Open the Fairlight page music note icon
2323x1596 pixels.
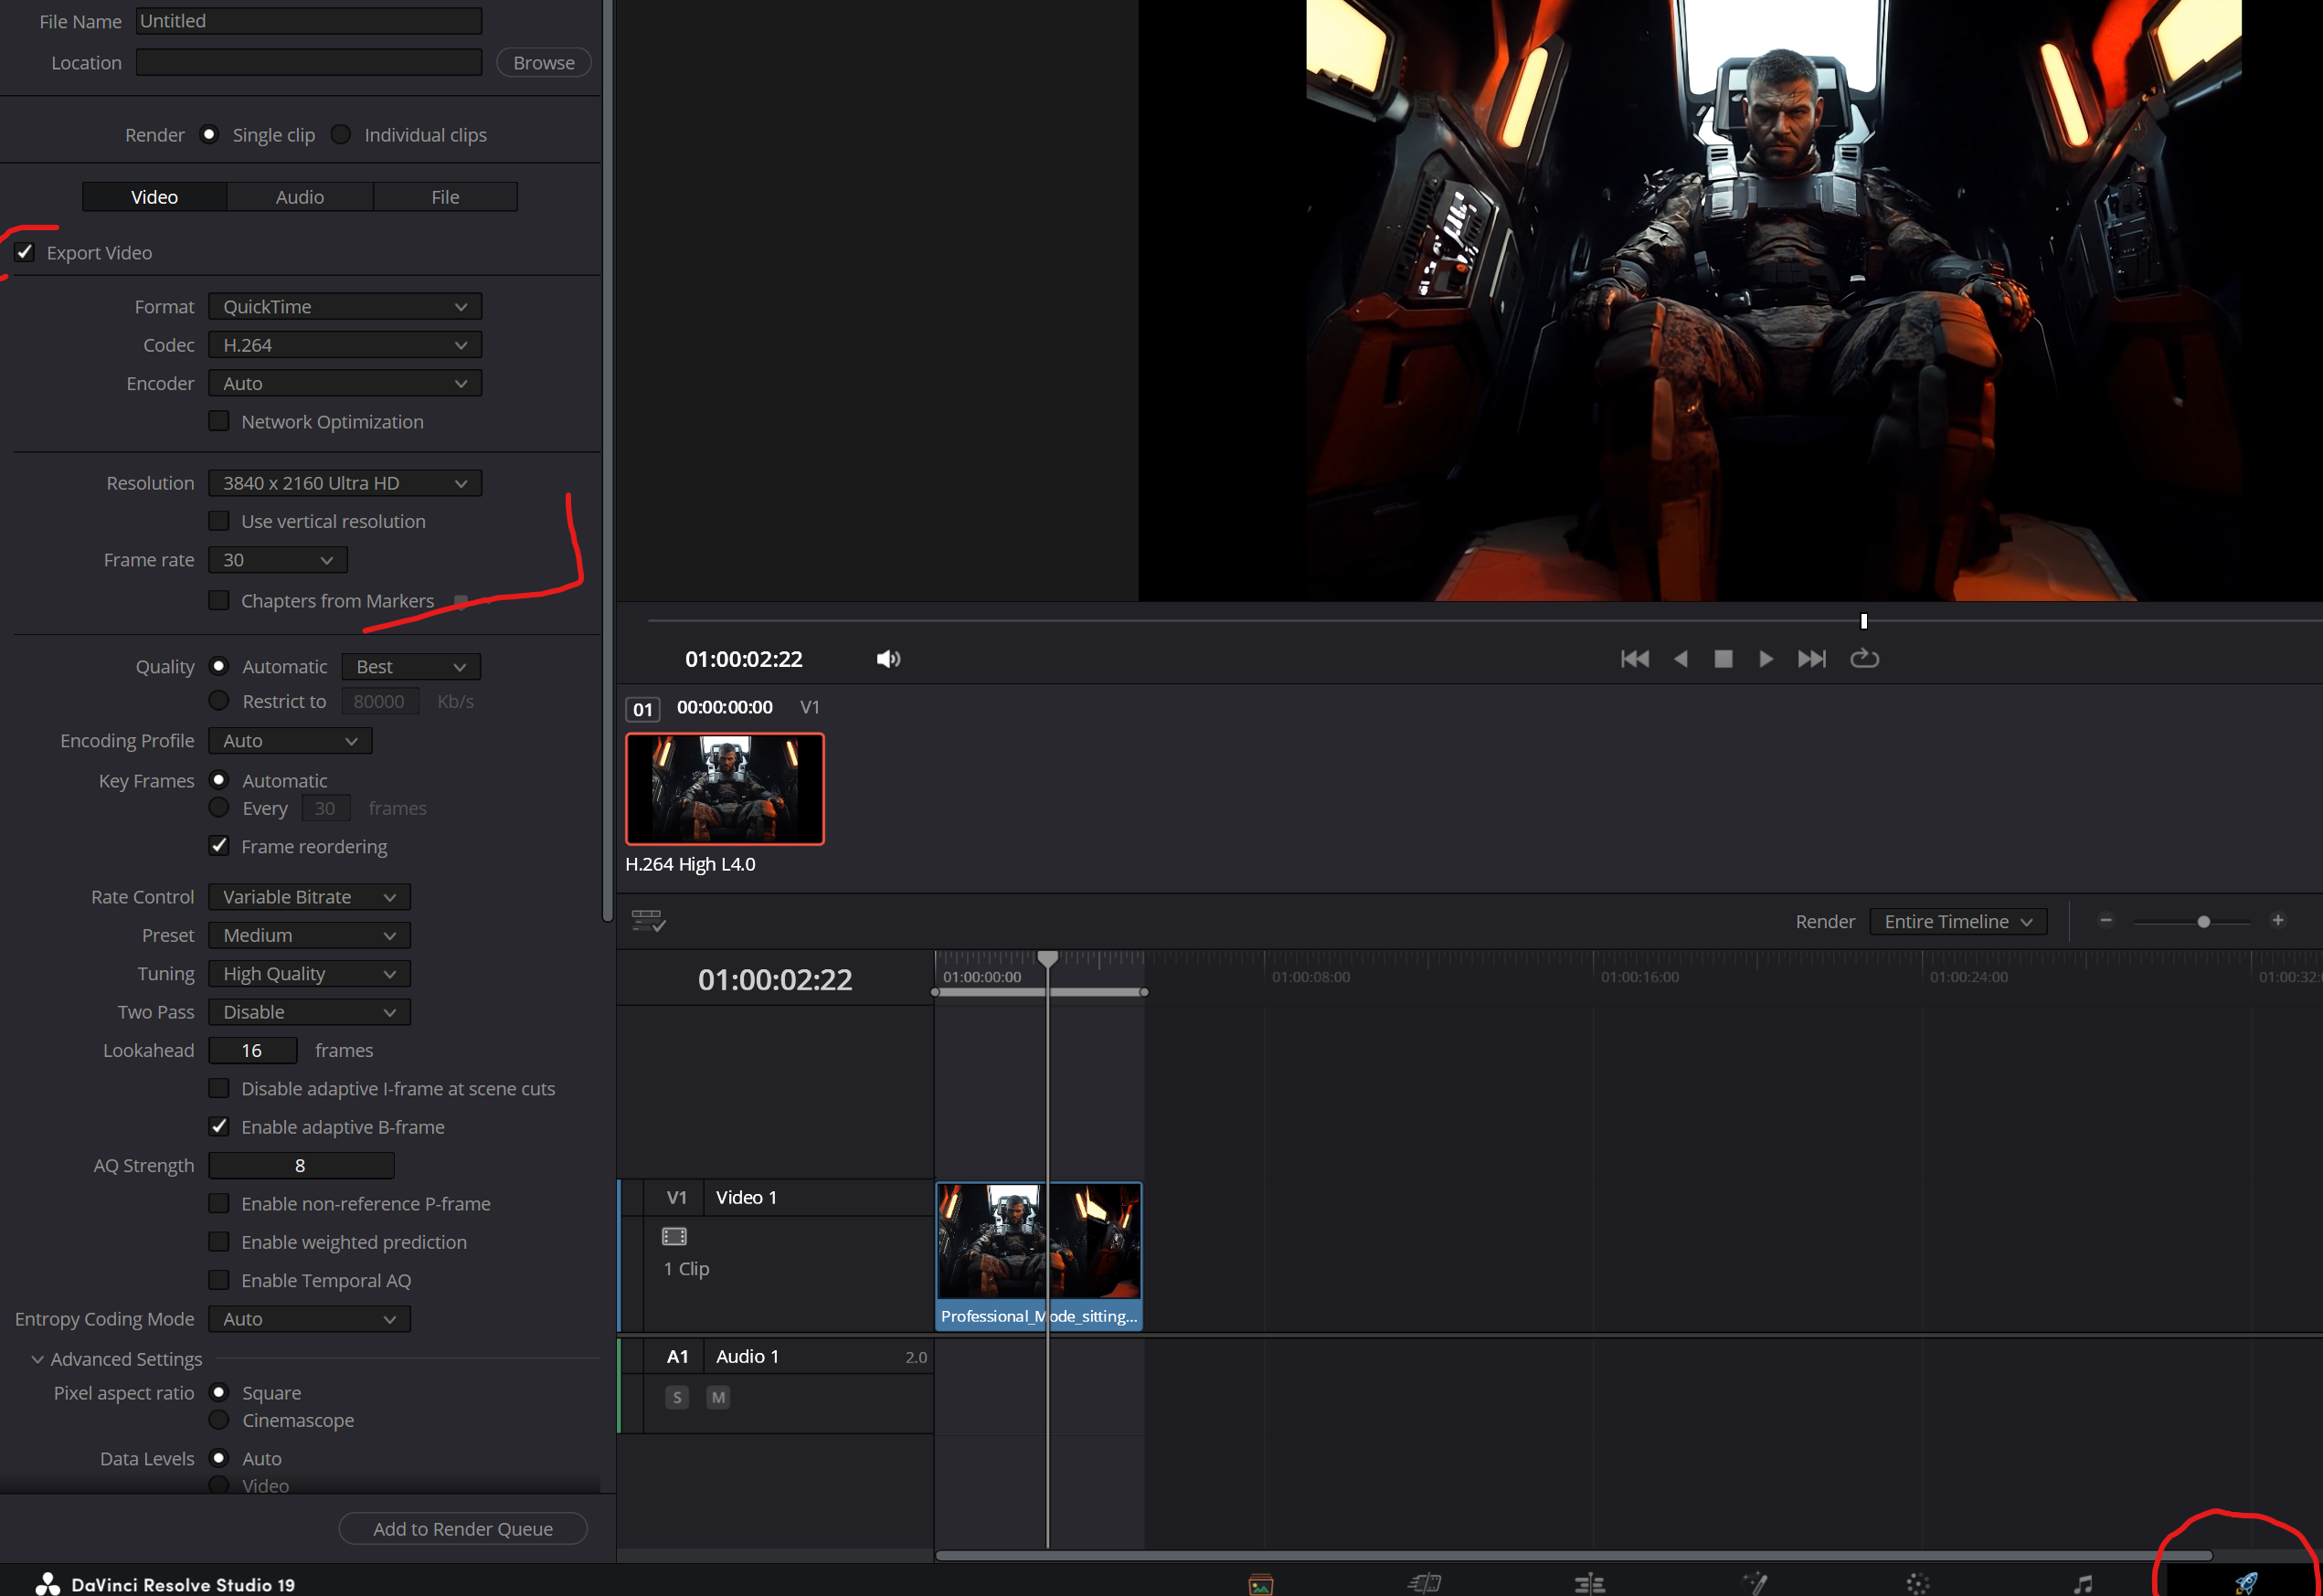(2082, 1584)
